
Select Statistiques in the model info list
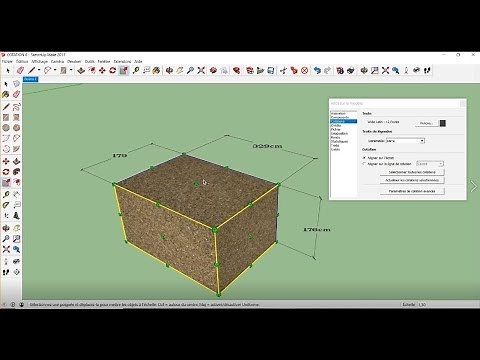click(339, 141)
